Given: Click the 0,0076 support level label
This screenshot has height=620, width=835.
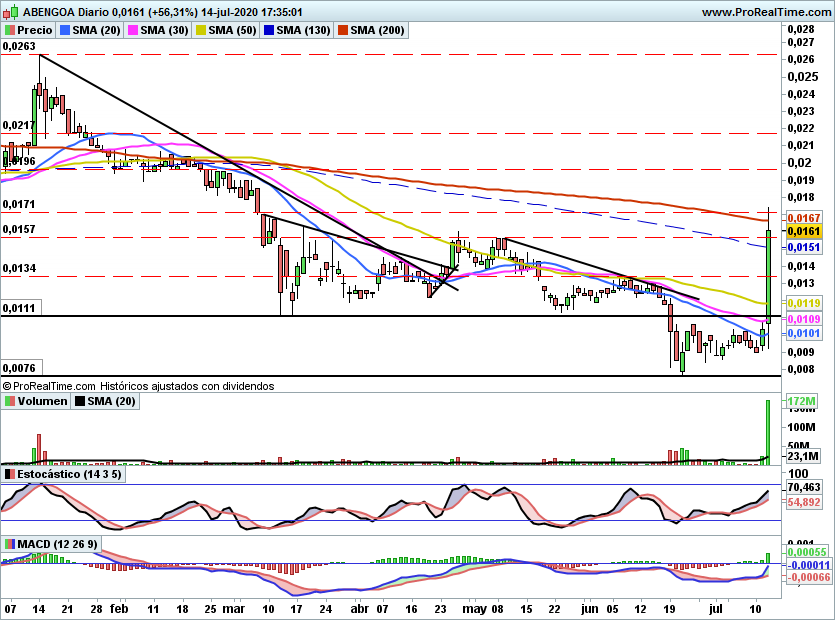Looking at the screenshot, I should (x=19, y=368).
